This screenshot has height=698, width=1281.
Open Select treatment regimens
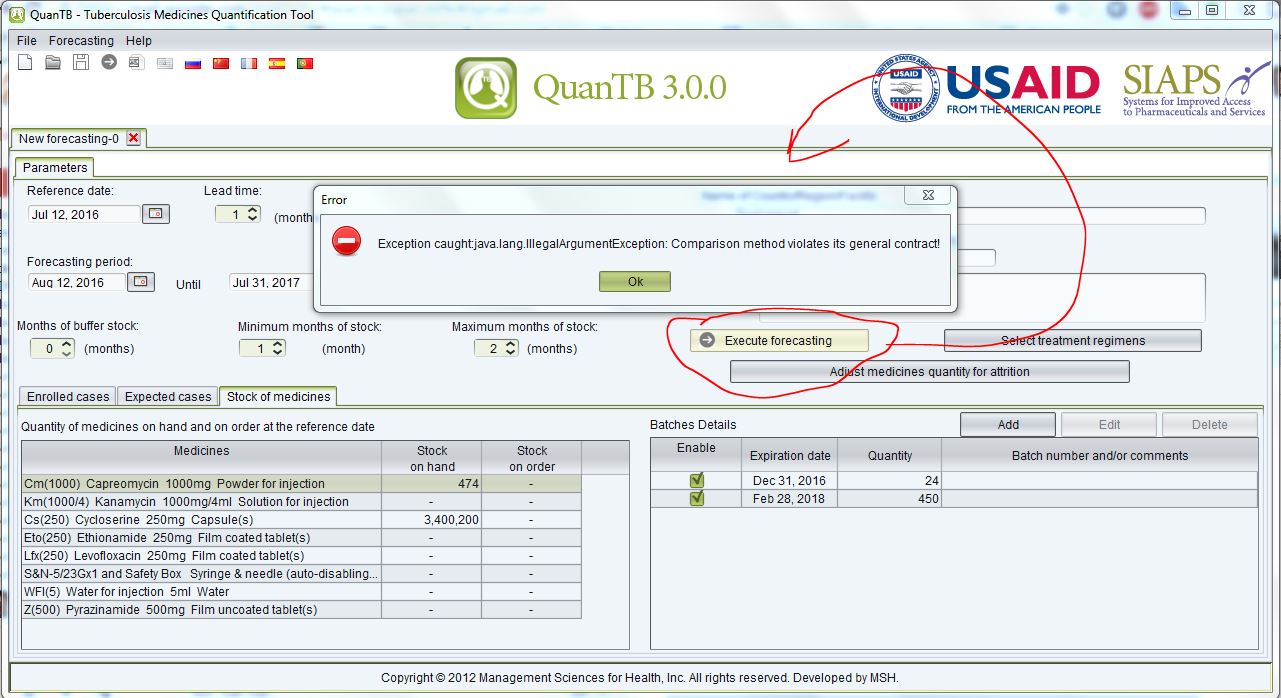pyautogui.click(x=1073, y=341)
